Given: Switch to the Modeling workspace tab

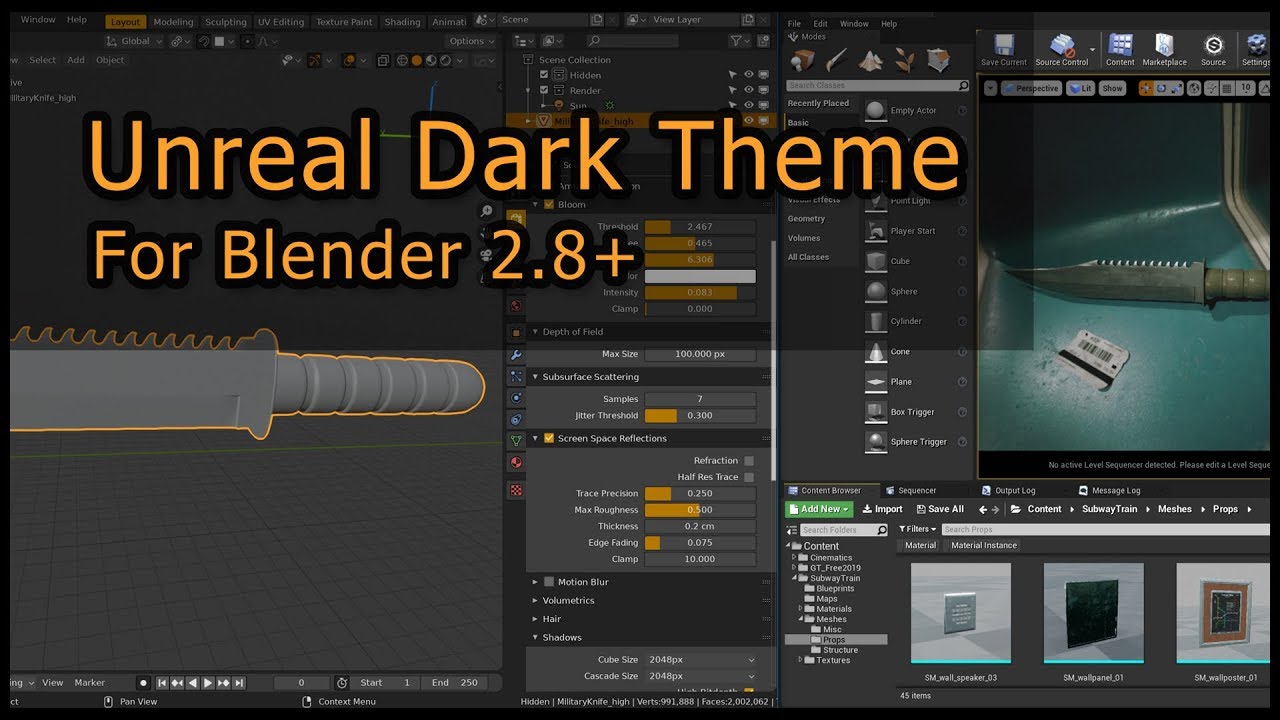Looking at the screenshot, I should (173, 22).
